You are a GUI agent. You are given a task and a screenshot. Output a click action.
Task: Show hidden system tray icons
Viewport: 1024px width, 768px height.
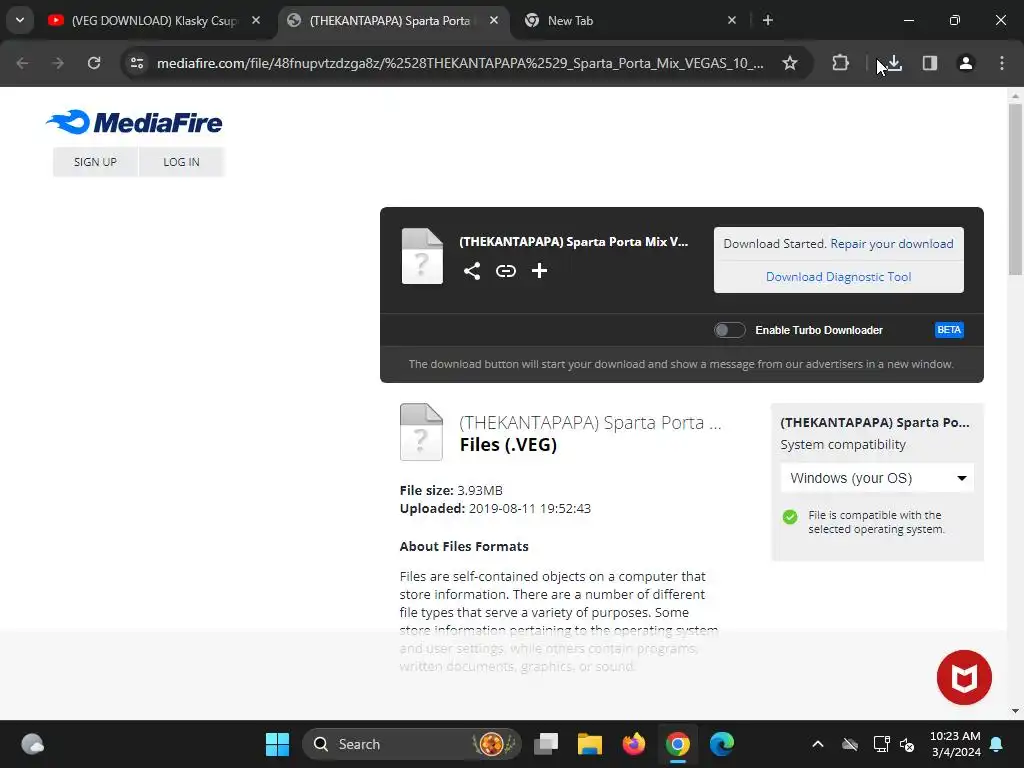pyautogui.click(x=818, y=744)
